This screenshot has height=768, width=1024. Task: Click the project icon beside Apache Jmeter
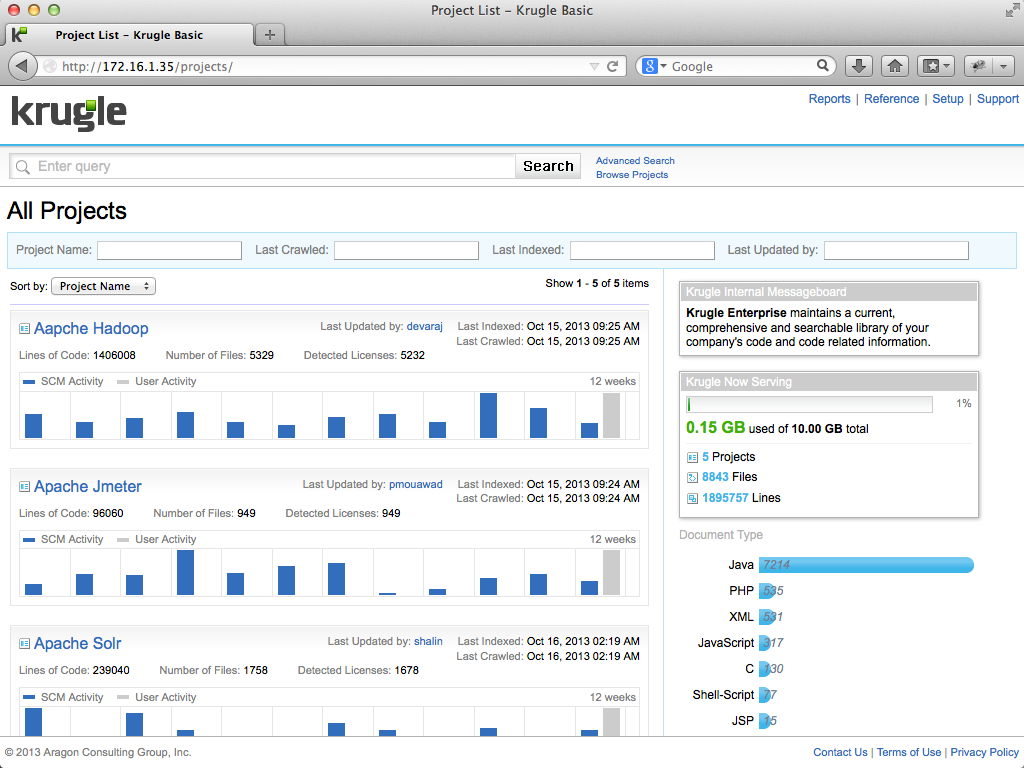[24, 487]
